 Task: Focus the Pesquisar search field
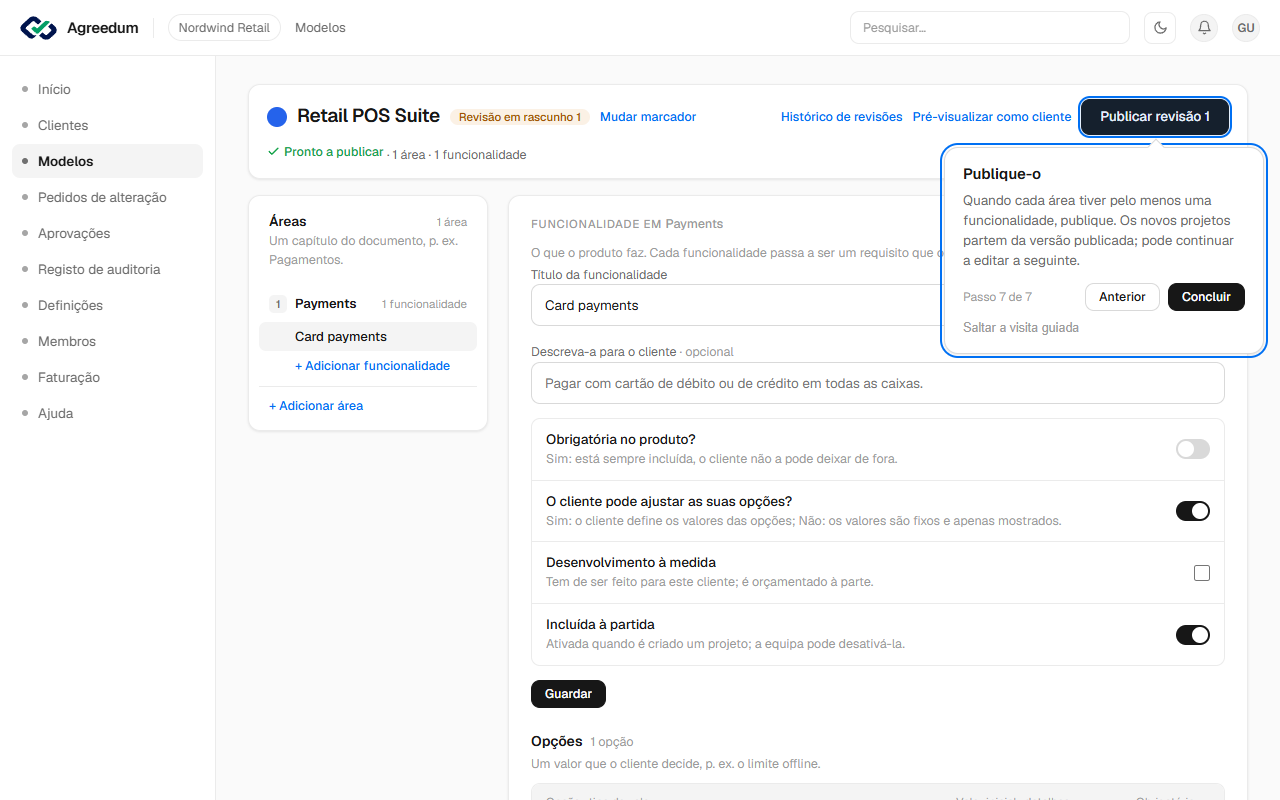coord(990,28)
